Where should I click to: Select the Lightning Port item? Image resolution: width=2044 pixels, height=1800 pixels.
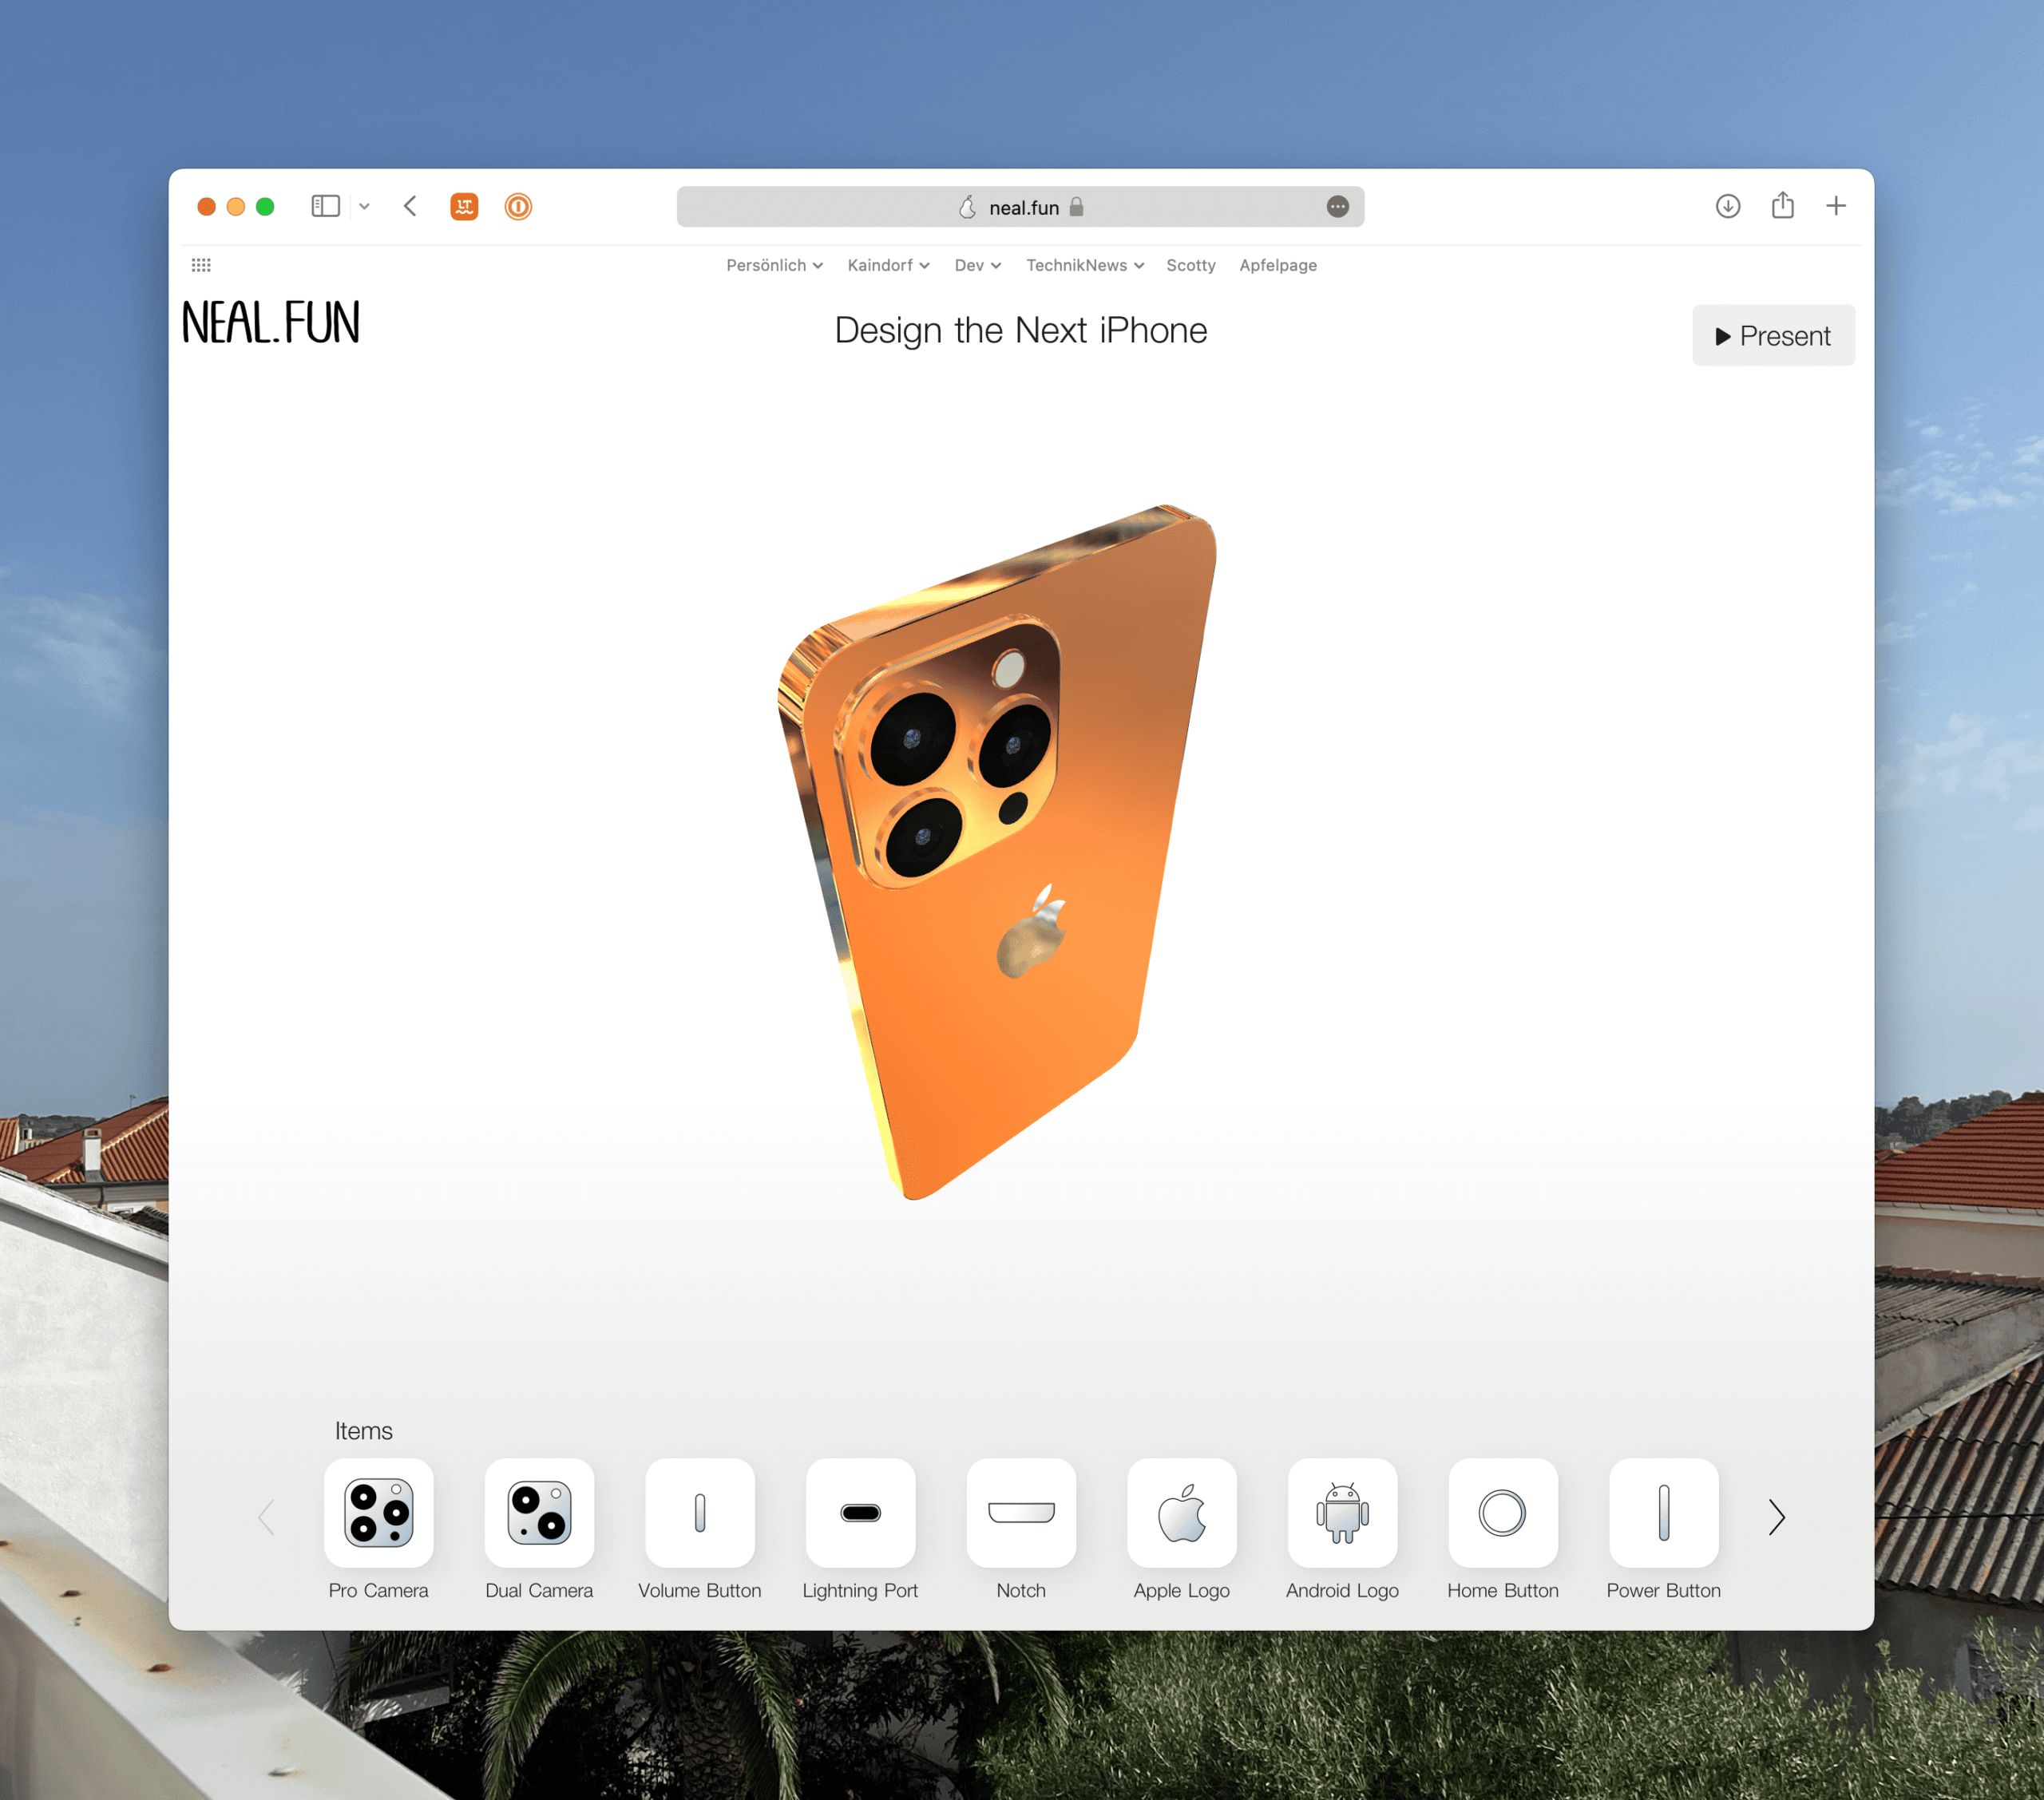(x=858, y=1512)
